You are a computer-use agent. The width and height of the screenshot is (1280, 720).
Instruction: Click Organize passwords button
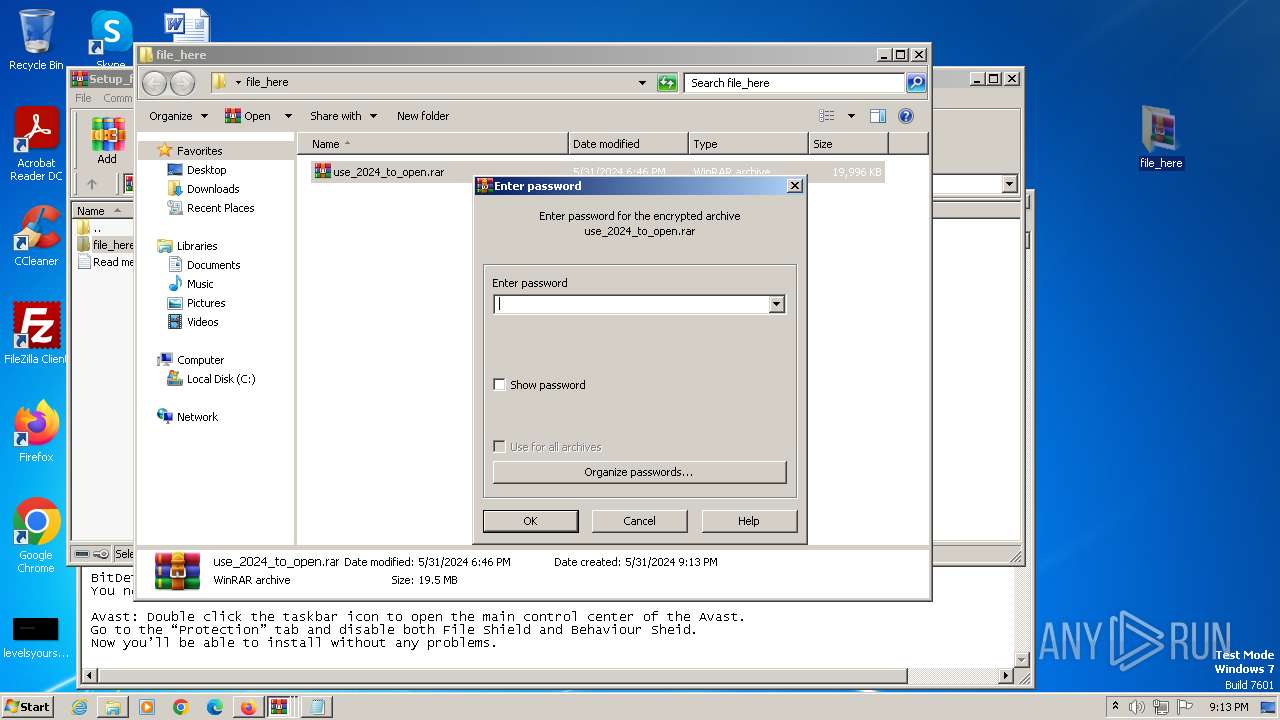click(x=639, y=472)
